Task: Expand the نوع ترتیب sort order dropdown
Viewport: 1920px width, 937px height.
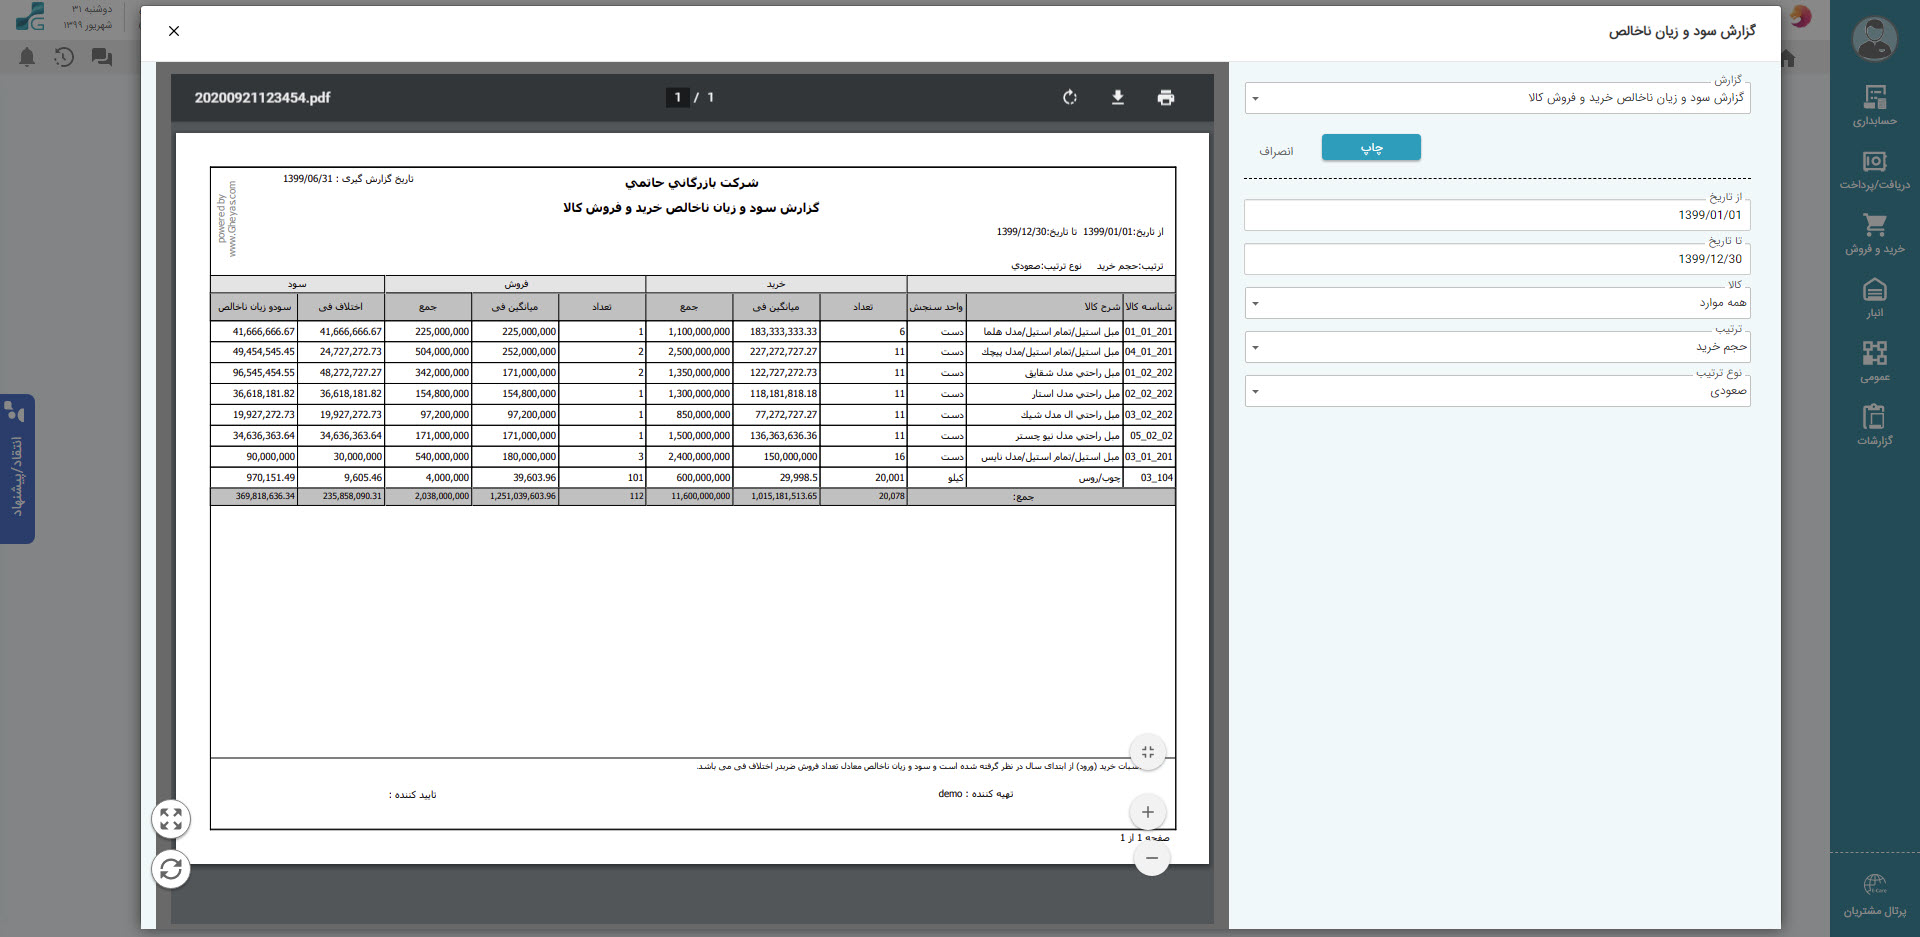Action: tap(1497, 391)
